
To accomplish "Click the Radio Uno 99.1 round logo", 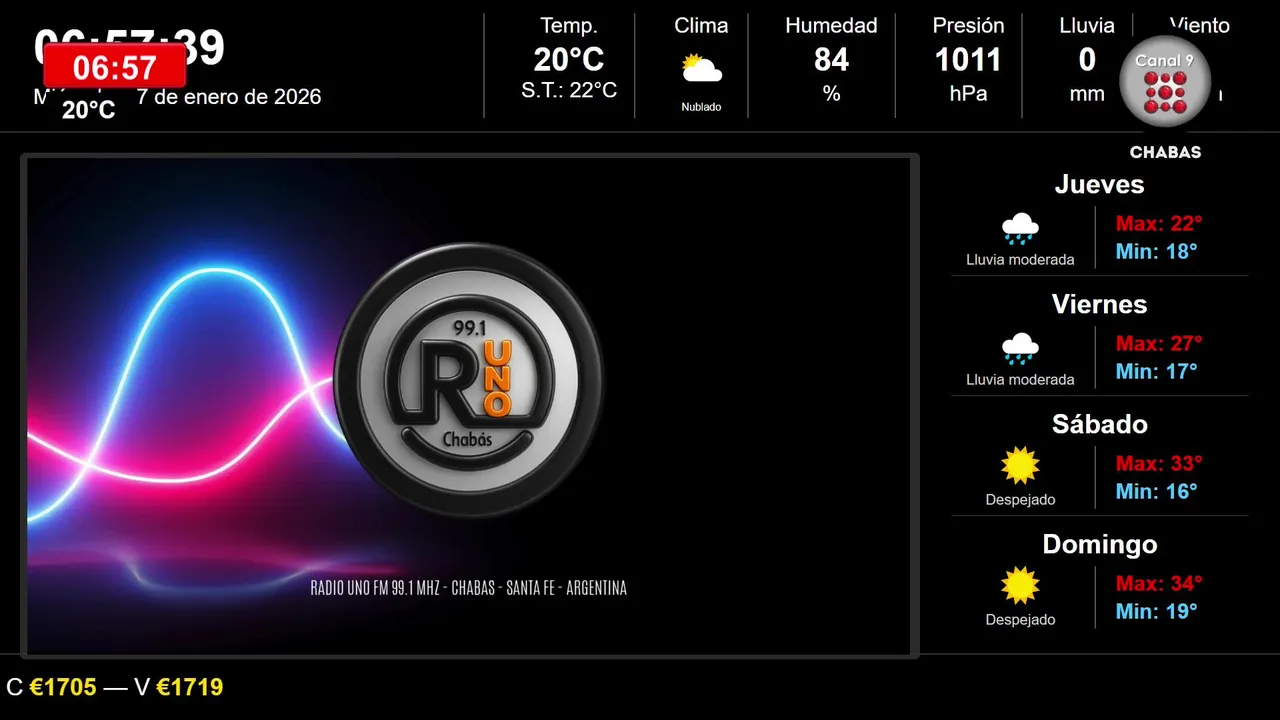I will (469, 380).
